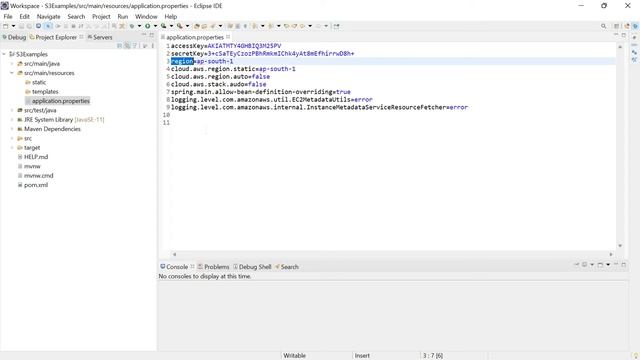This screenshot has width=640, height=360.
Task: Open the Navigate menu
Action: coord(49,16)
